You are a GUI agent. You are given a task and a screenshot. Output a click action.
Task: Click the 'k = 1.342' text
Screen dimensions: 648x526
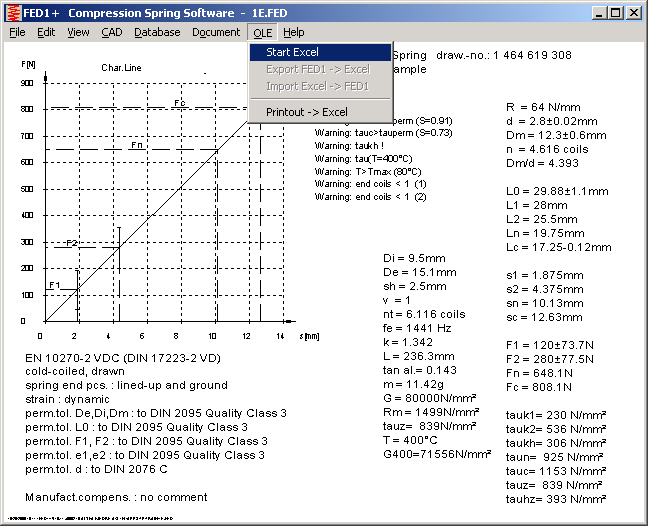point(408,343)
